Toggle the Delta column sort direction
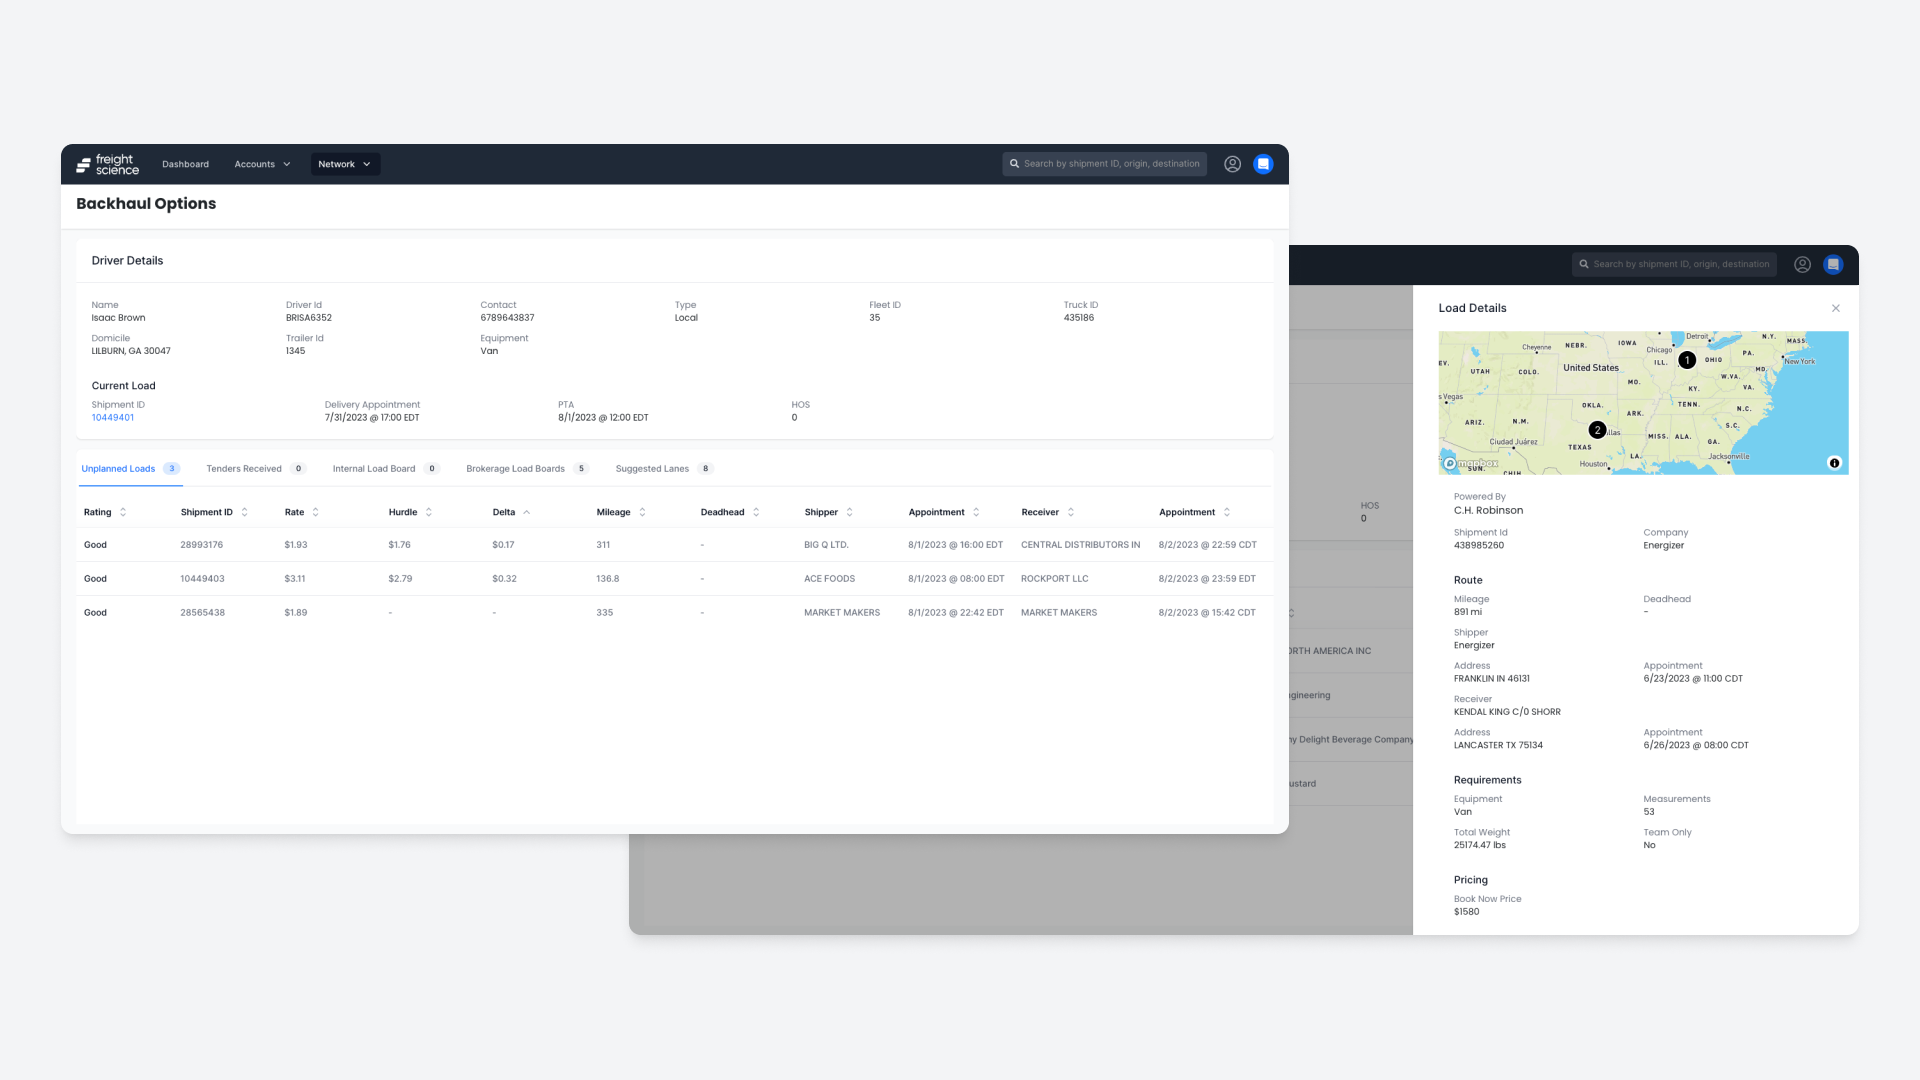This screenshot has height=1080, width=1920. (529, 512)
